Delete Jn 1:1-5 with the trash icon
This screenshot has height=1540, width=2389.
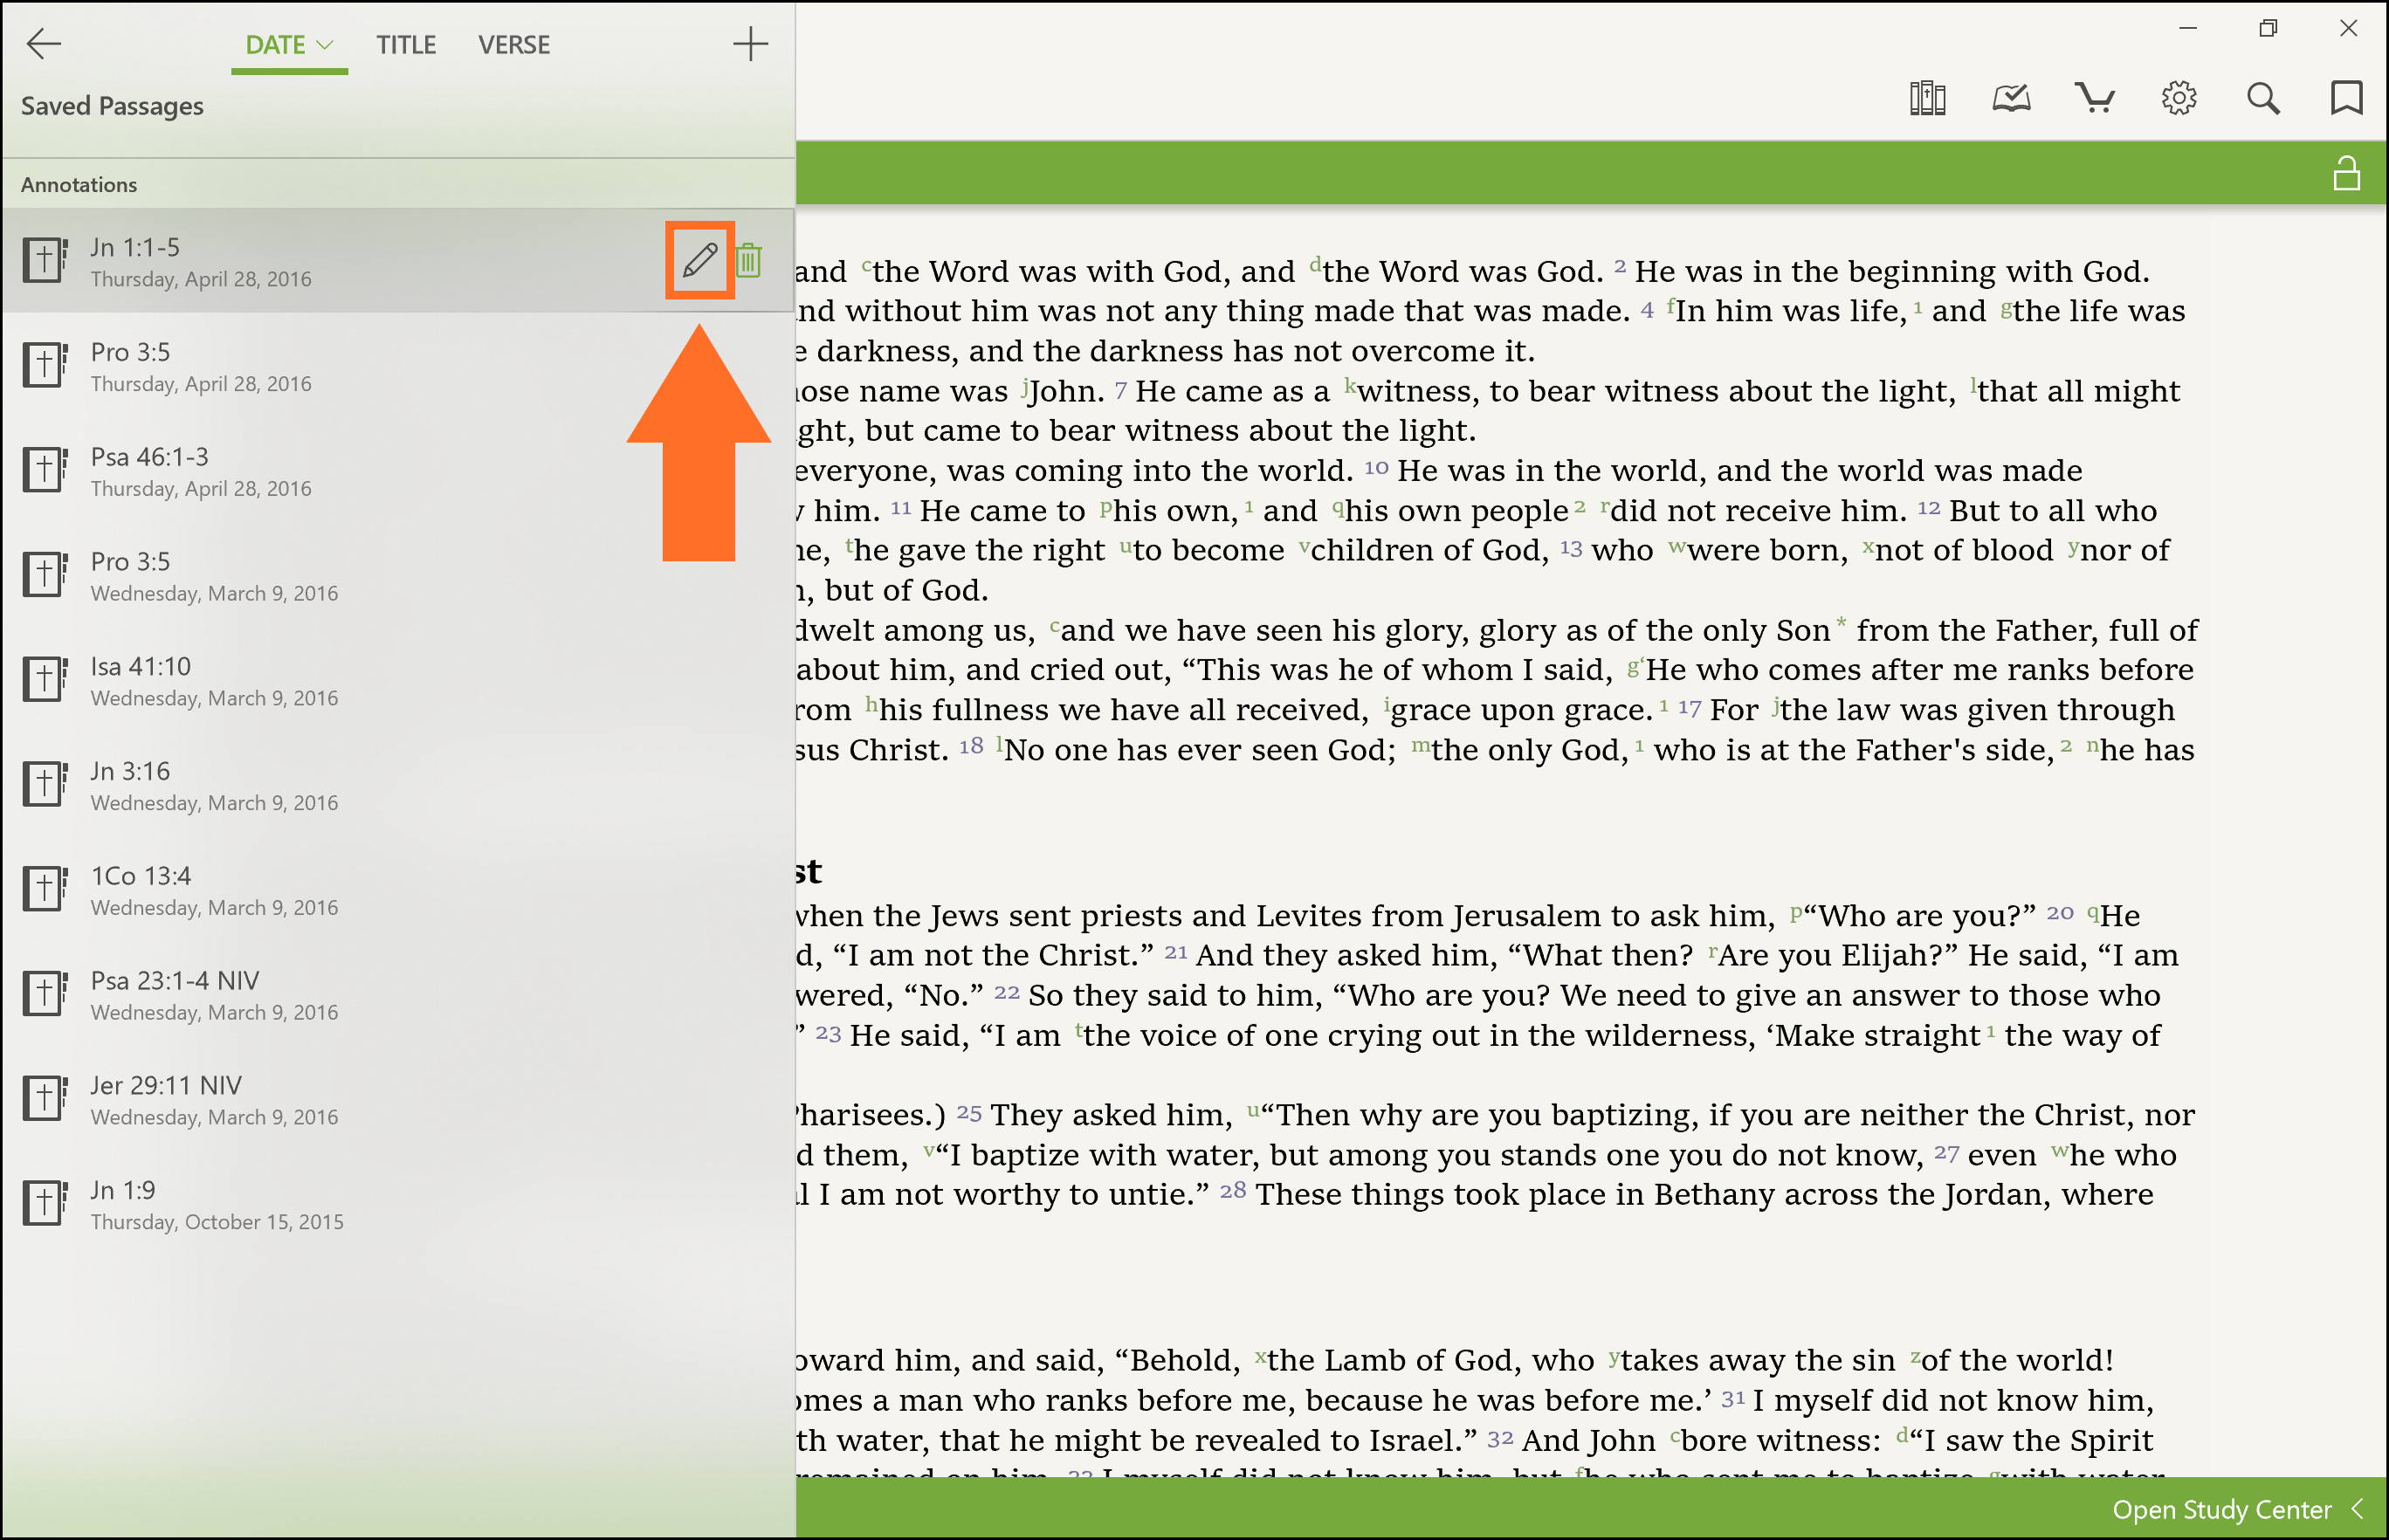pyautogui.click(x=749, y=260)
